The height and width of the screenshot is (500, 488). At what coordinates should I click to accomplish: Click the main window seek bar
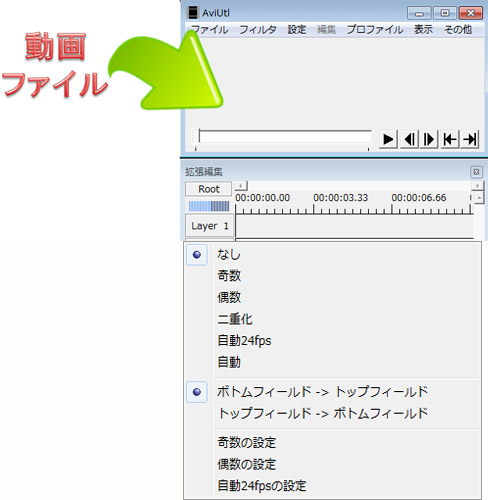[x=285, y=137]
